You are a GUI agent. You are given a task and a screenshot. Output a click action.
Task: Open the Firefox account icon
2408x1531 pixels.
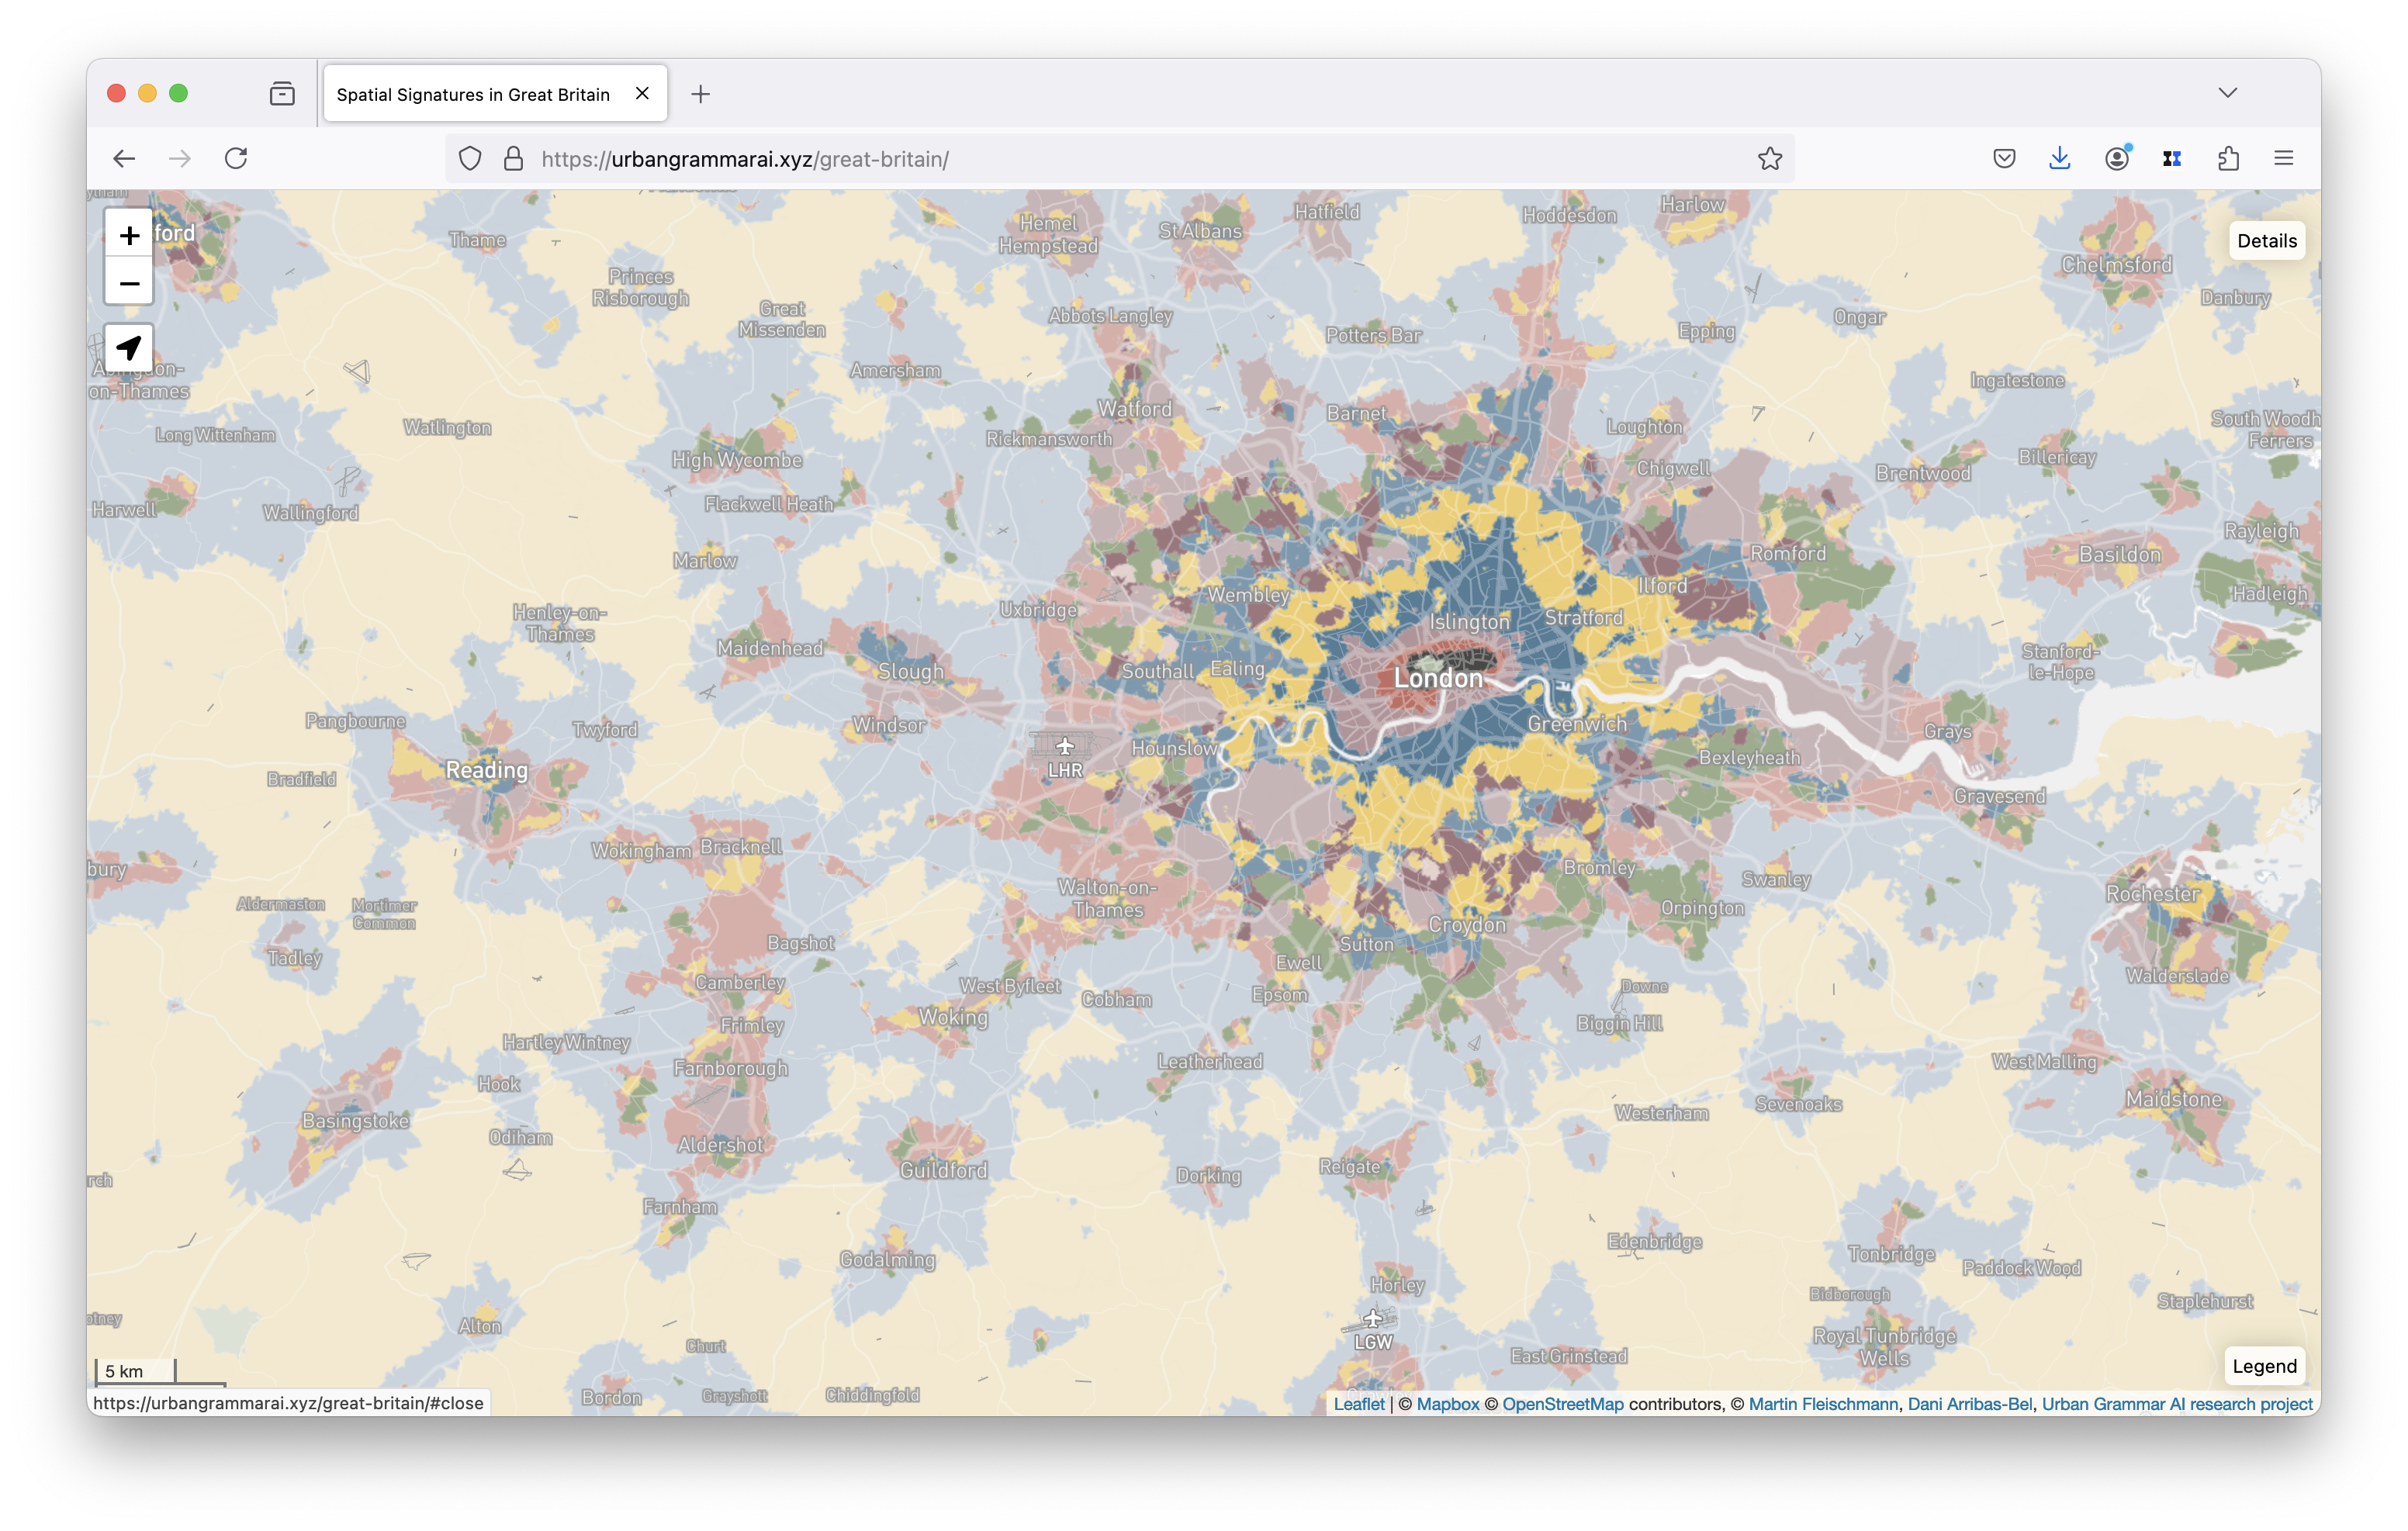(2116, 159)
